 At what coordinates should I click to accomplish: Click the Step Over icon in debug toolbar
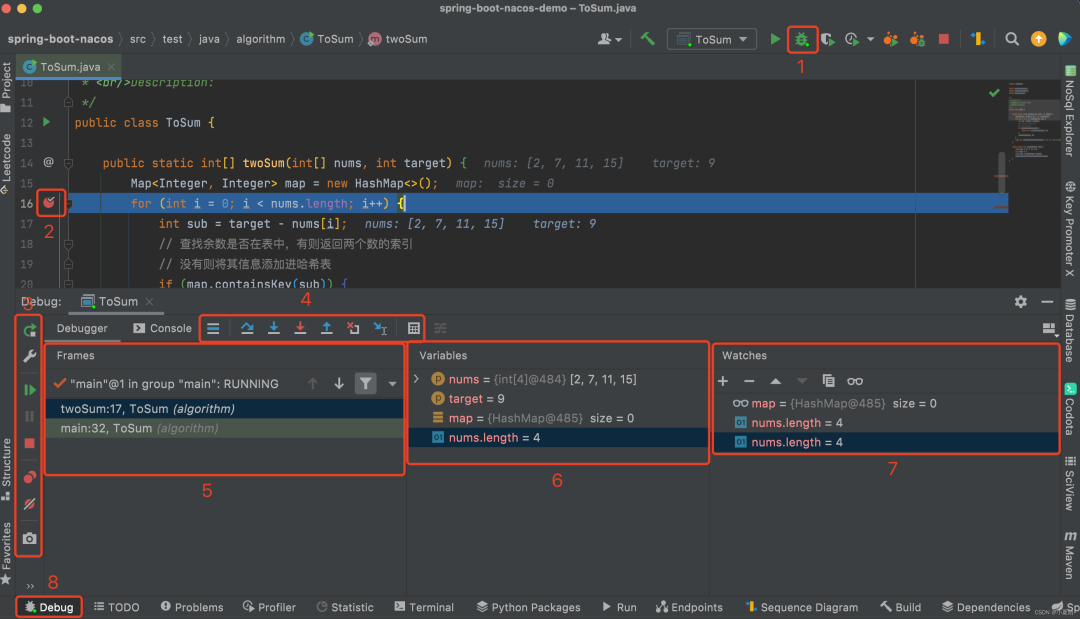[x=248, y=328]
